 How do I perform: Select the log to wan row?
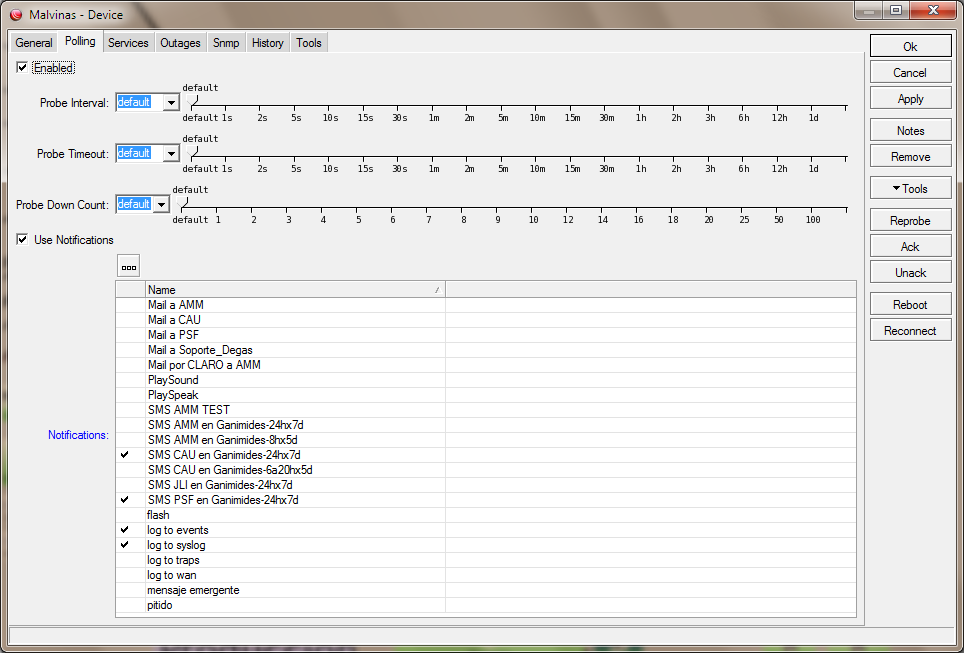486,575
